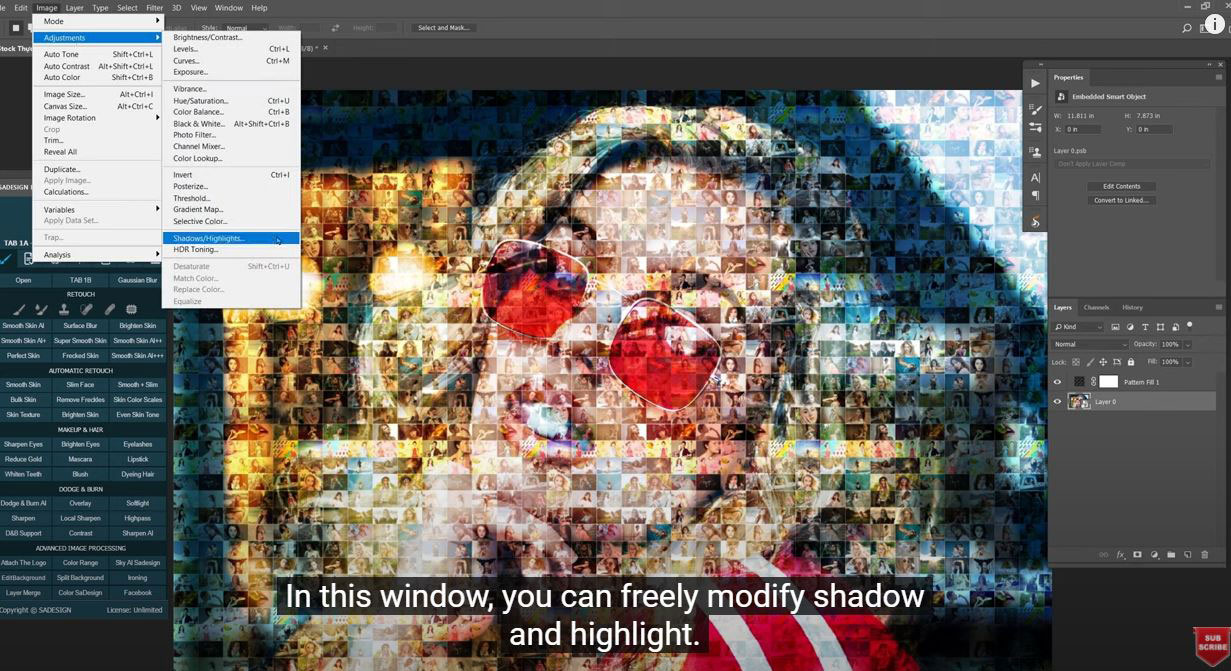Open the layer filter Kind dropdown
1231x671 pixels.
point(1079,327)
